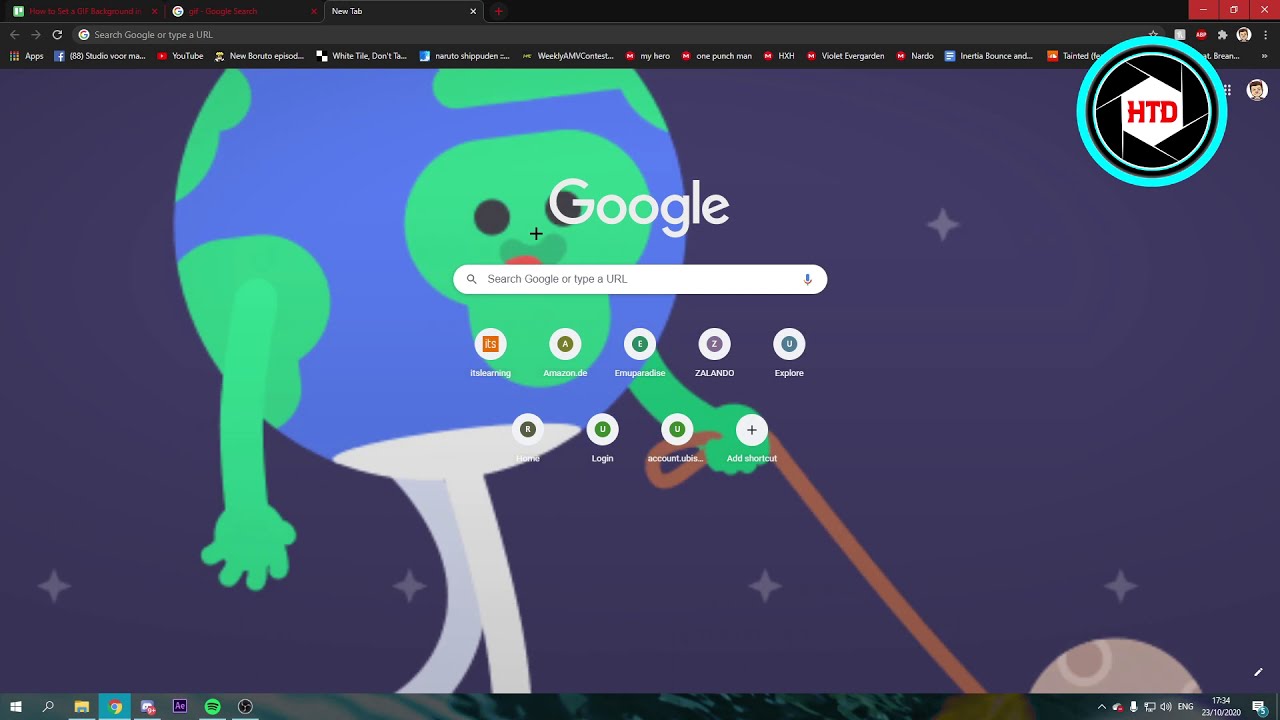The width and height of the screenshot is (1280, 720).
Task: Open the 'naruto shippuden' bookmark
Action: point(465,56)
